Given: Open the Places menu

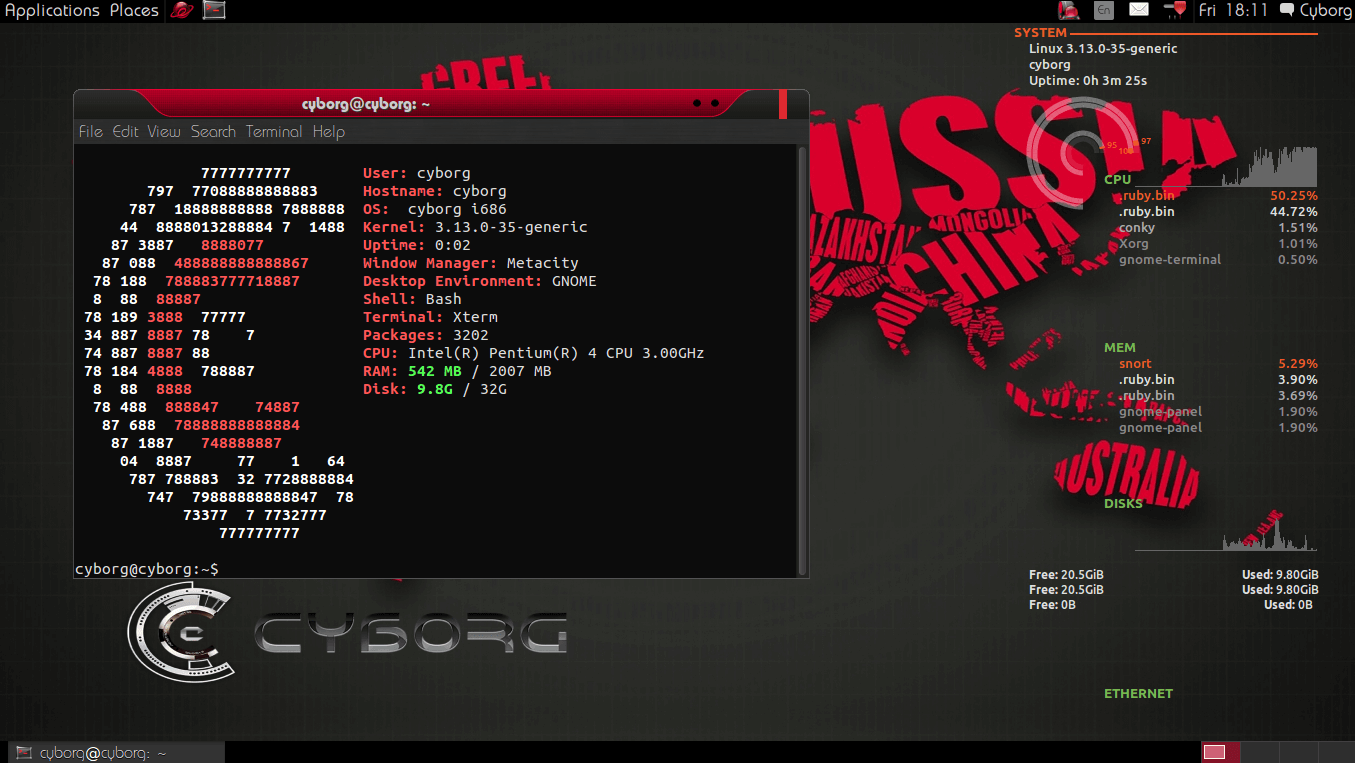Looking at the screenshot, I should pyautogui.click(x=133, y=11).
